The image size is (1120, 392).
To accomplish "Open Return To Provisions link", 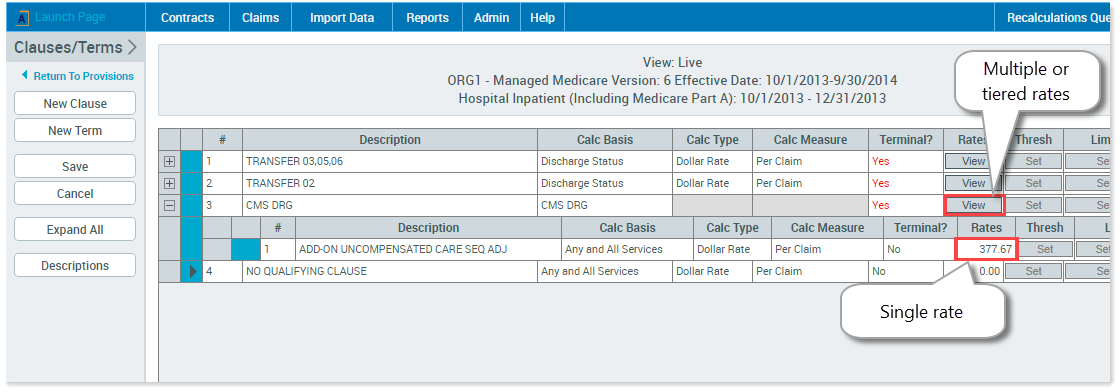I will coord(83,76).
